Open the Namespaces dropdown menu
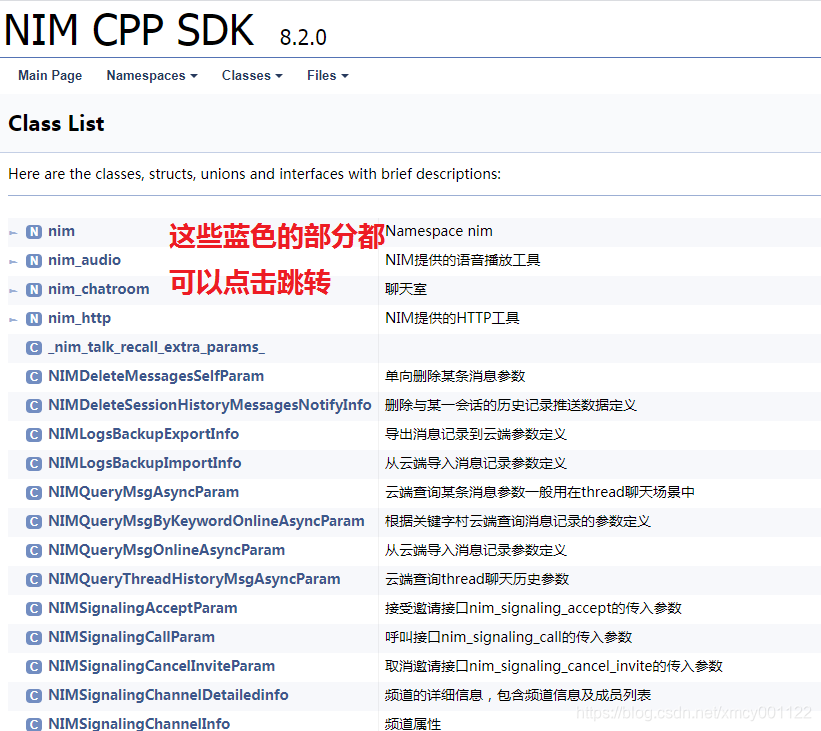This screenshot has height=731, width=821. point(152,76)
